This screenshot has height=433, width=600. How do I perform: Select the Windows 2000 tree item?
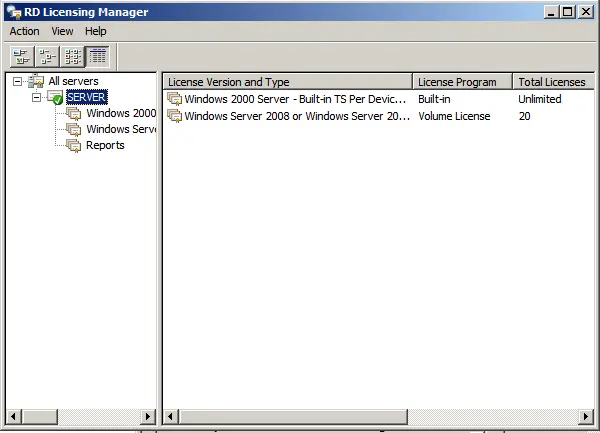click(x=120, y=113)
